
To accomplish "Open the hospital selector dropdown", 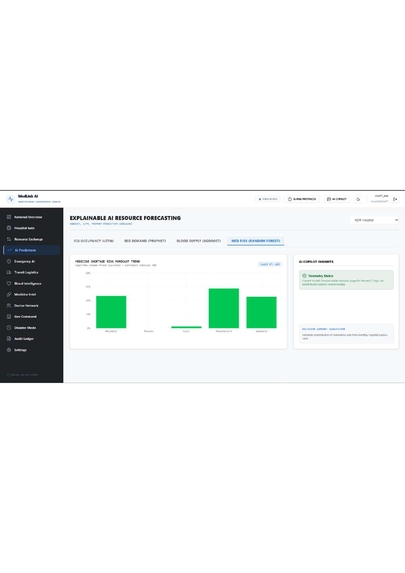I will click(x=374, y=220).
